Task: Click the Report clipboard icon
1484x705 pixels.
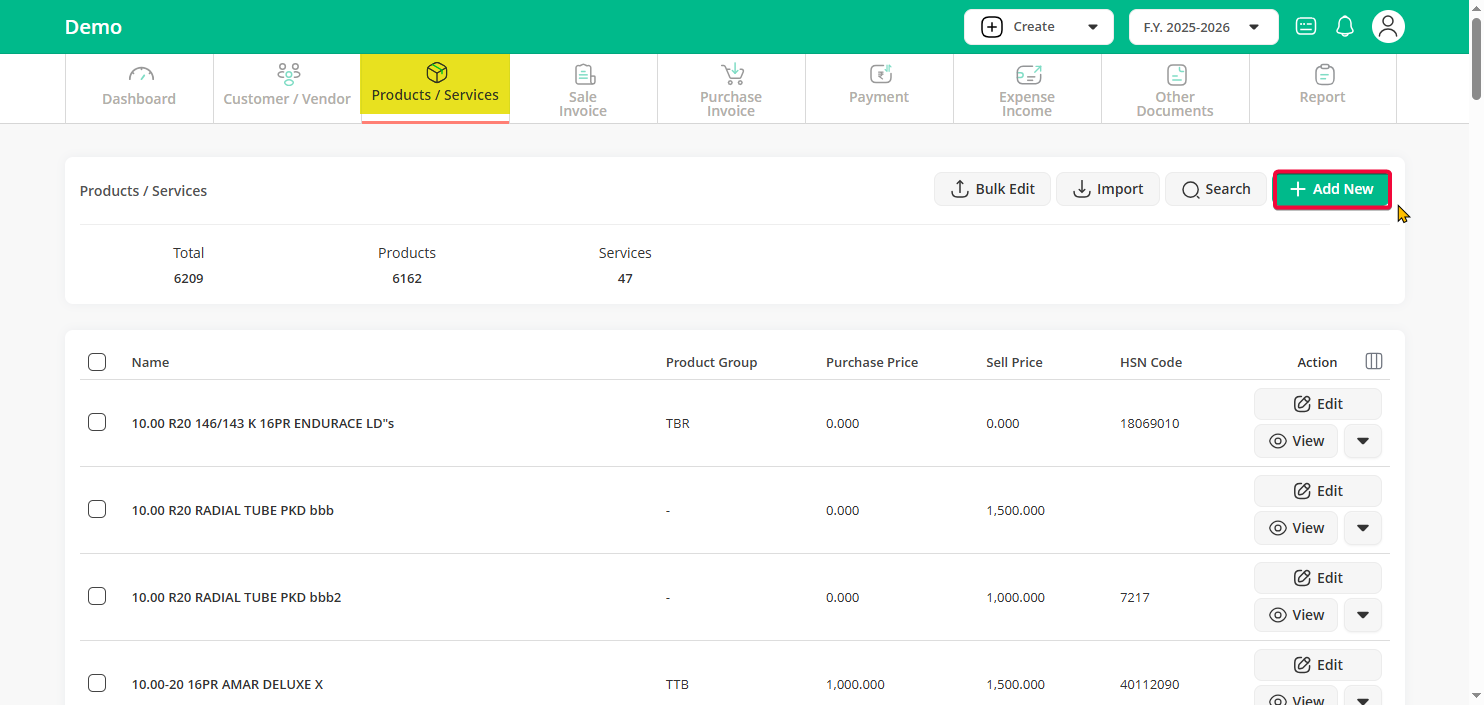Action: 1323,74
